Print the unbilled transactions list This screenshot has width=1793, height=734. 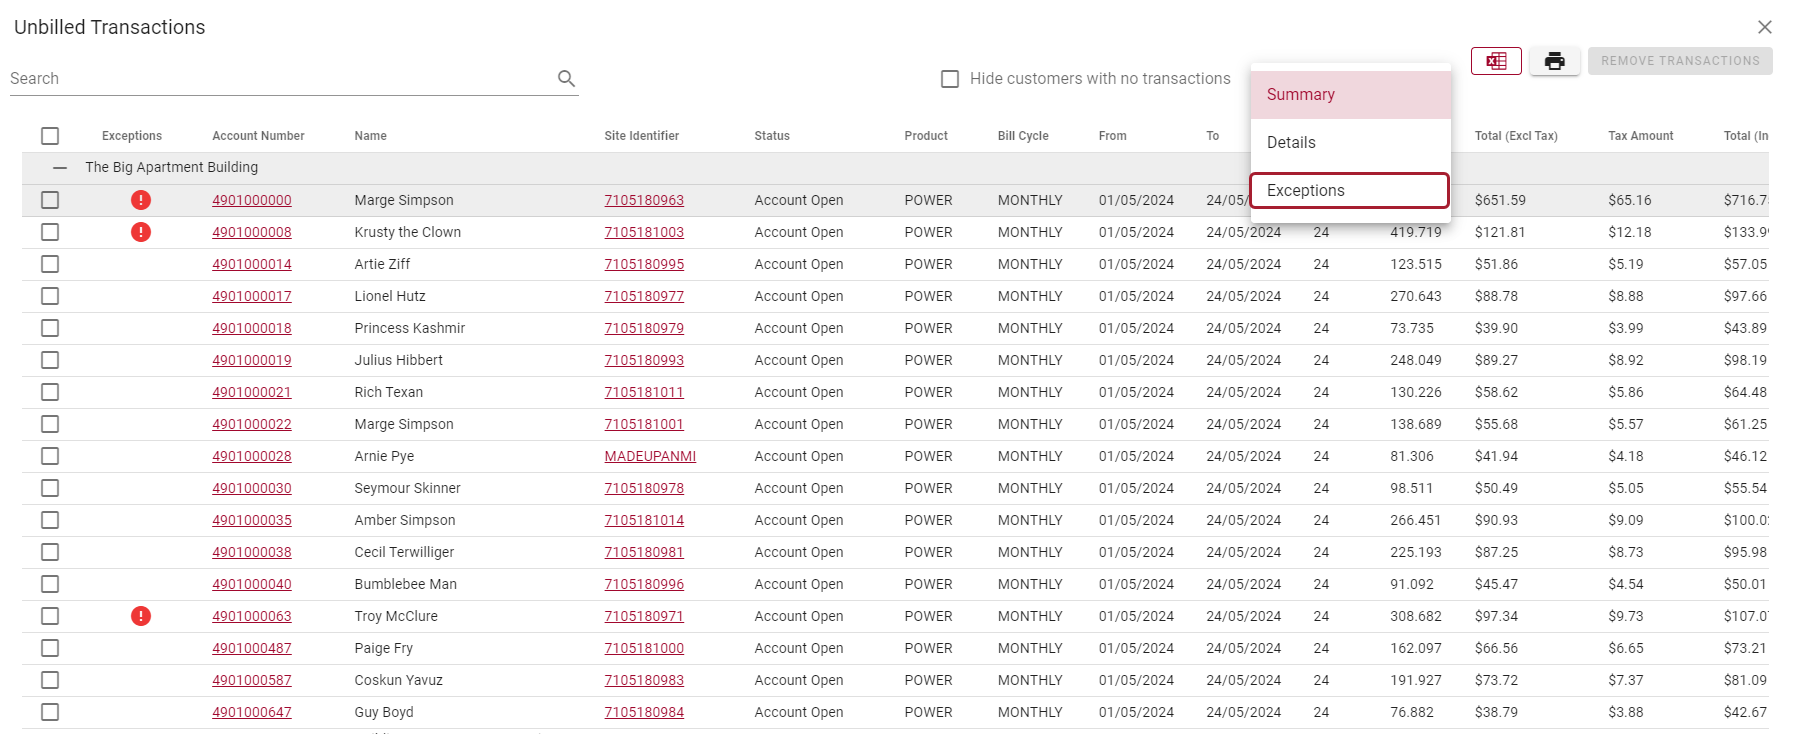click(1554, 61)
